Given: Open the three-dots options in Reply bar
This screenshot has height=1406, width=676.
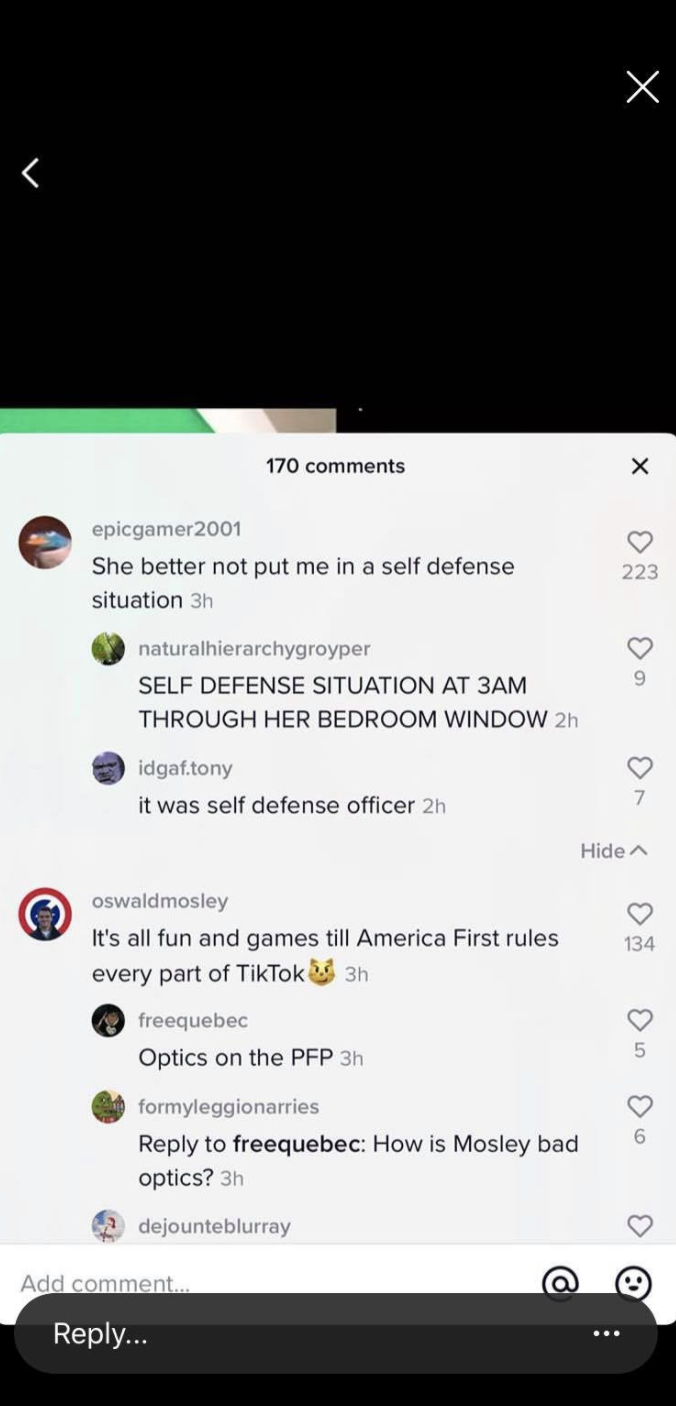Looking at the screenshot, I should click(x=606, y=1333).
